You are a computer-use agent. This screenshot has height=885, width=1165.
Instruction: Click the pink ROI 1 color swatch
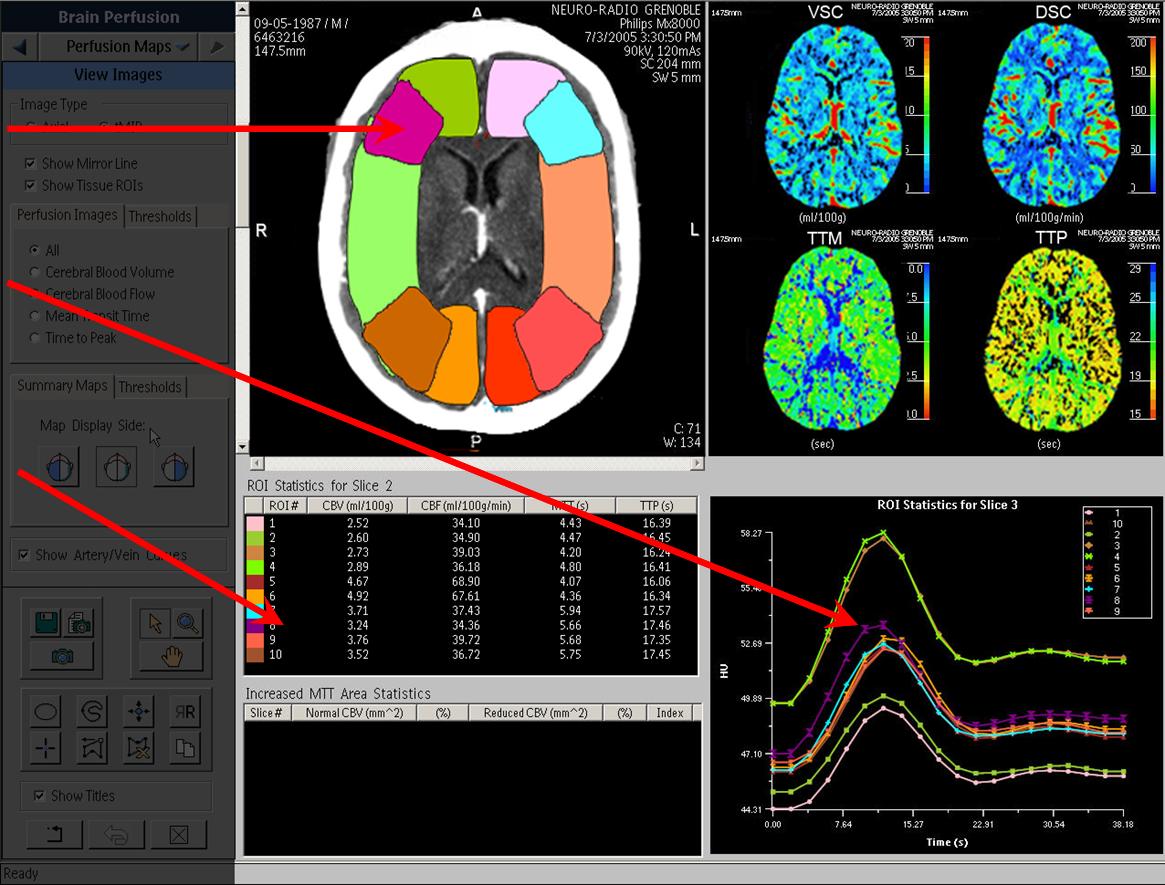tap(254, 523)
